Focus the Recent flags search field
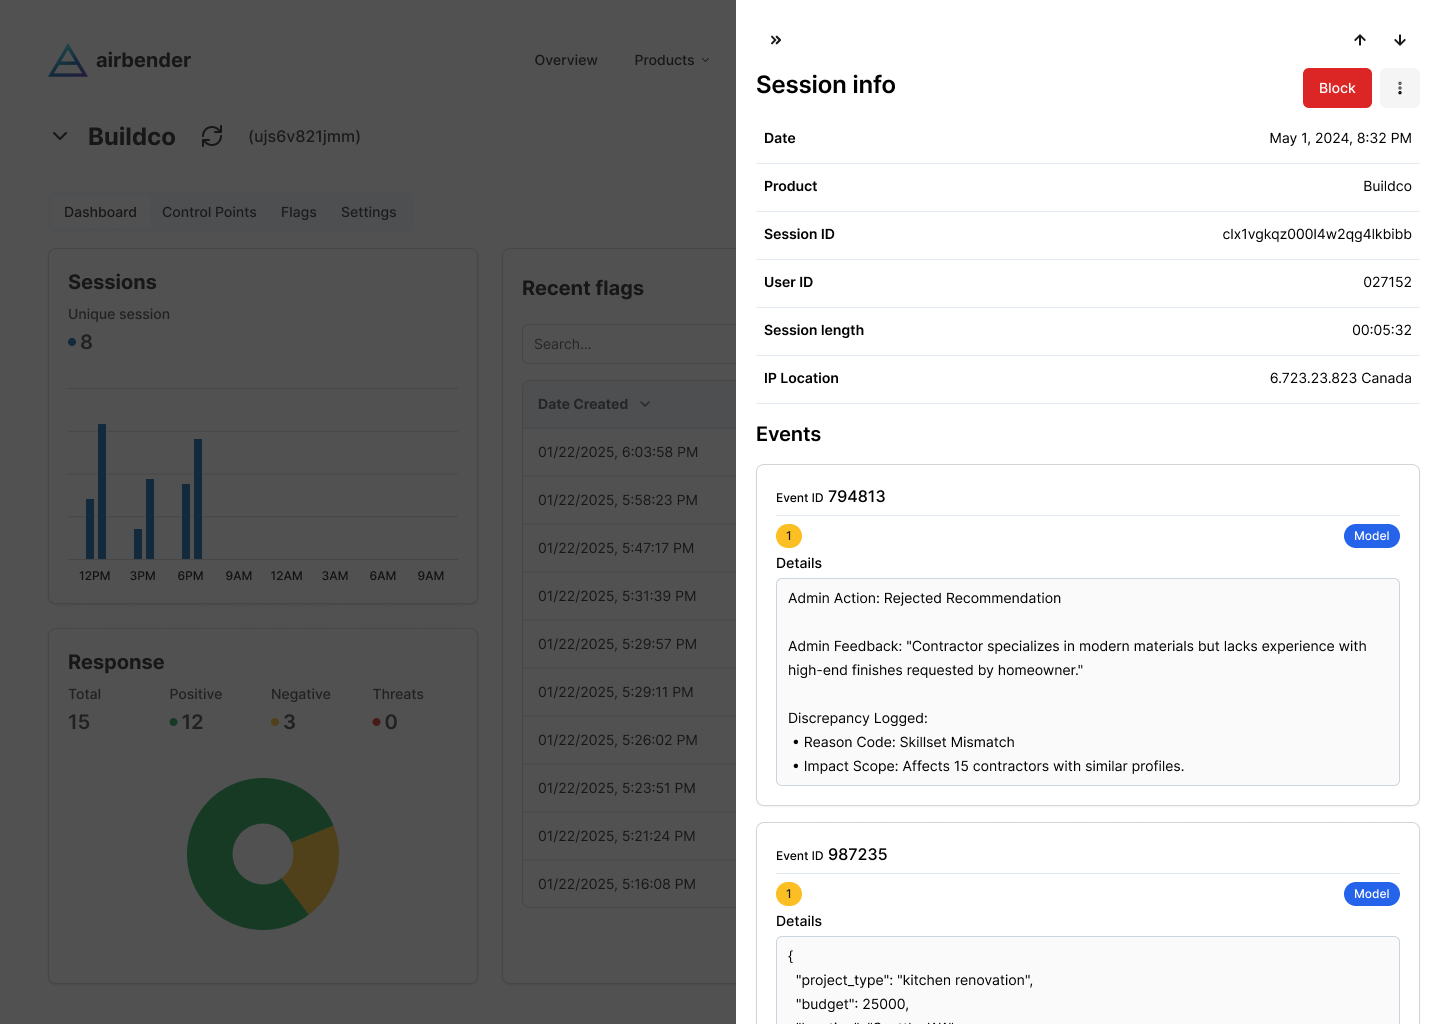The image size is (1440, 1024). point(629,344)
